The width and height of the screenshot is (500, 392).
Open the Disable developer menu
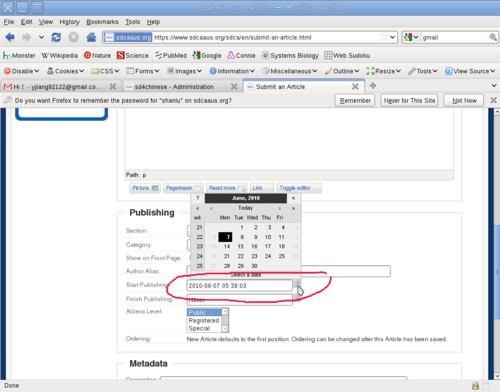click(22, 71)
